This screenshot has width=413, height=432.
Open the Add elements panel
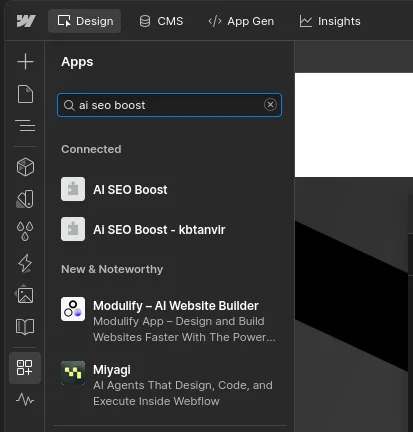(25, 62)
